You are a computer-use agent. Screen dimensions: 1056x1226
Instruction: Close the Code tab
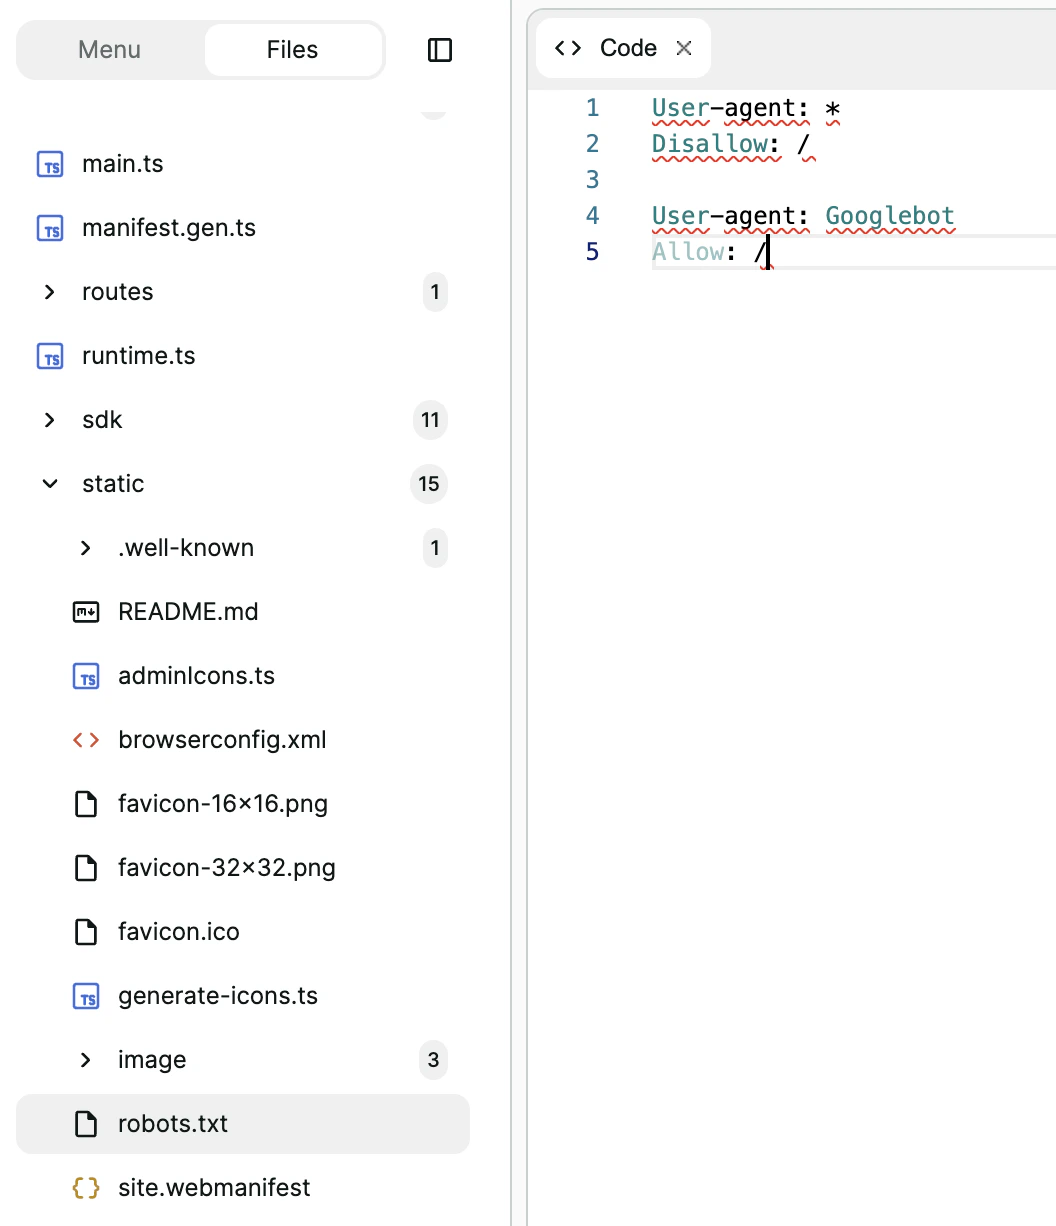[x=683, y=47]
